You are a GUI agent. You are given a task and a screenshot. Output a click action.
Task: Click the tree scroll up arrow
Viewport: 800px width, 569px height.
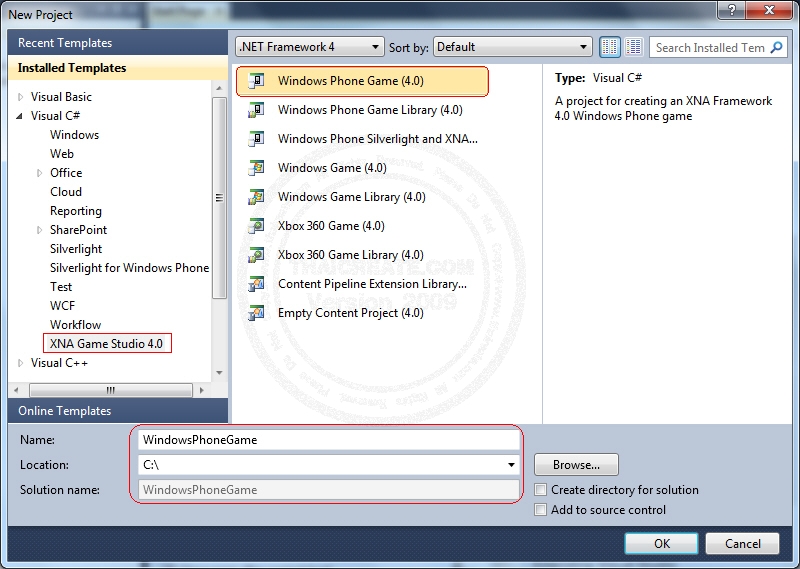219,88
